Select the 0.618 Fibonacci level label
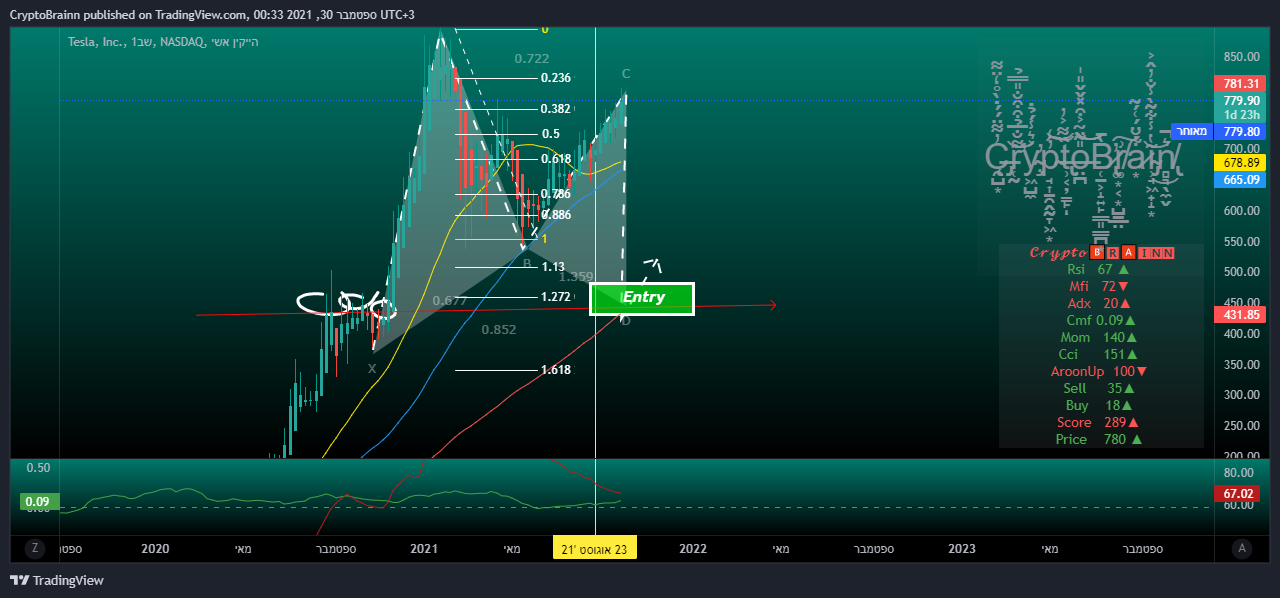The image size is (1280, 598). (555, 159)
